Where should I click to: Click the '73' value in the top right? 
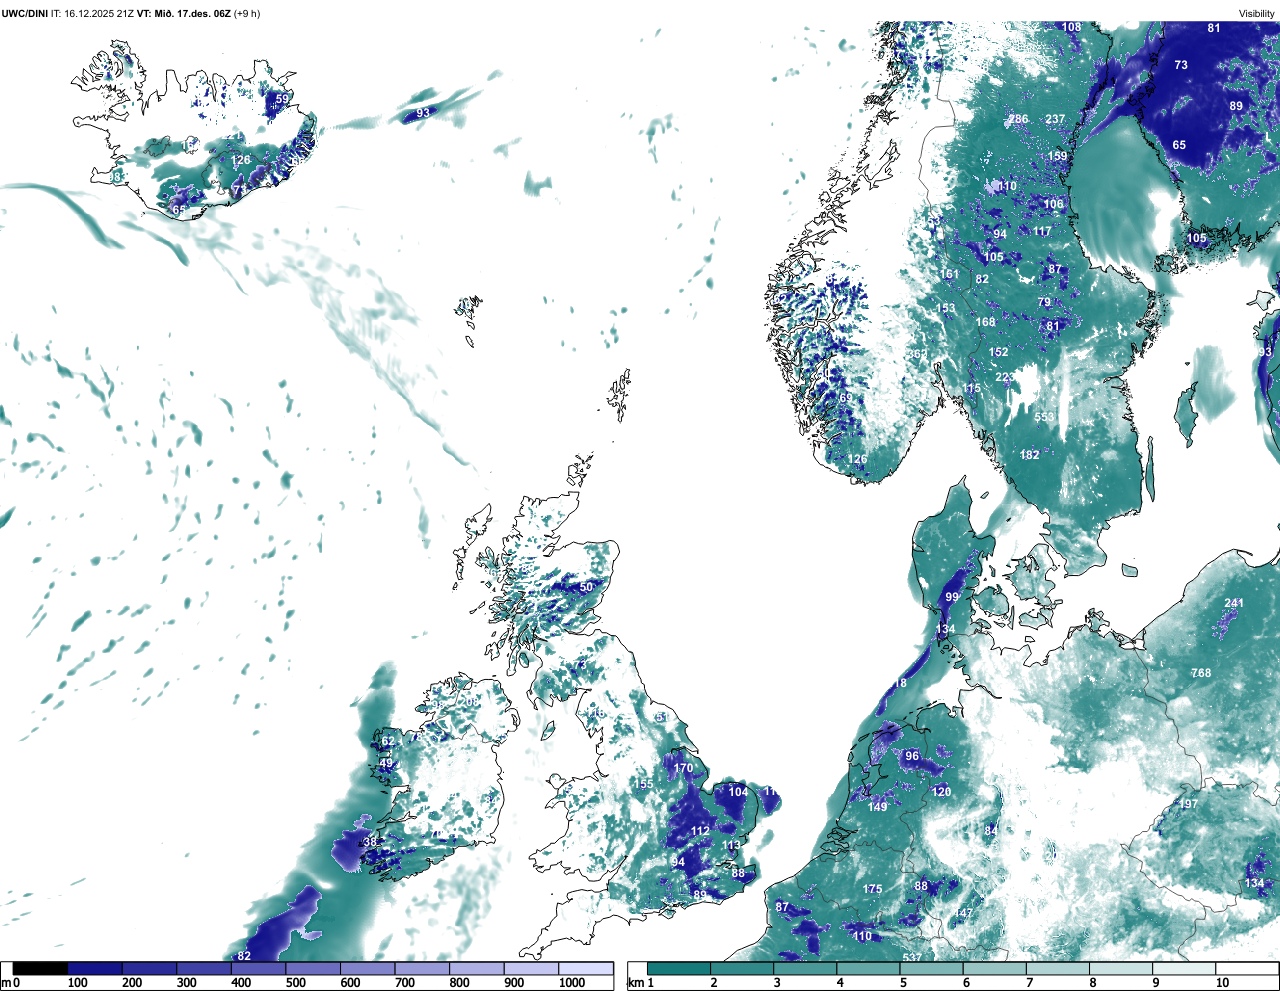pos(1181,65)
